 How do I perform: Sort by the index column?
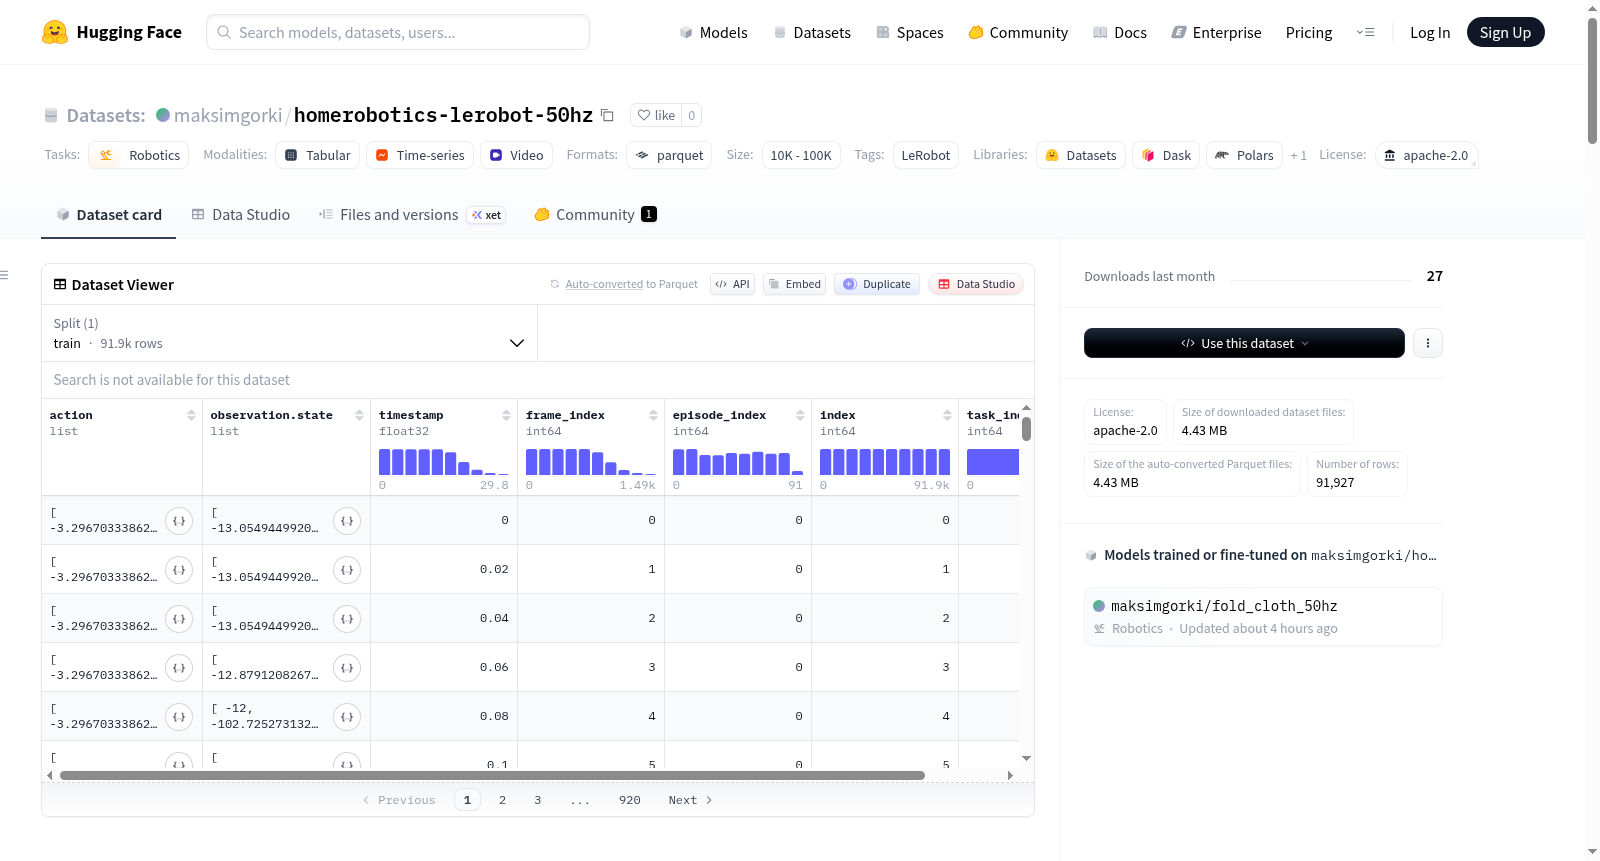tap(947, 415)
